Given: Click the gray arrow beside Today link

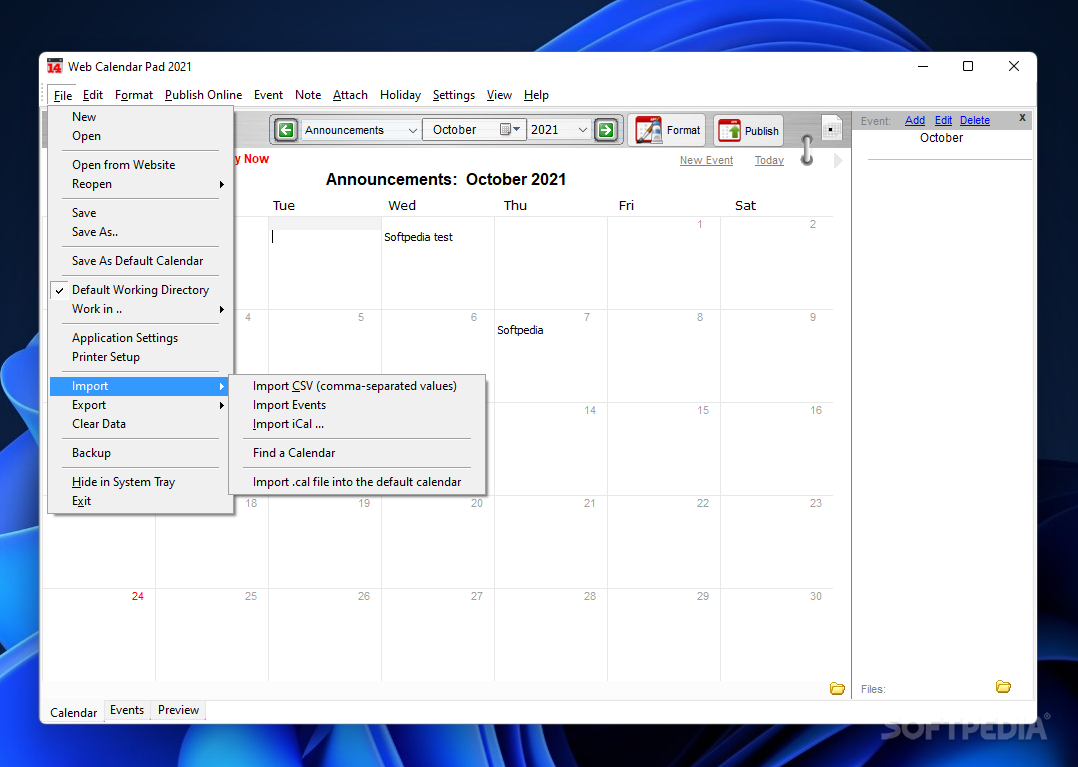Looking at the screenshot, I should coord(837,160).
